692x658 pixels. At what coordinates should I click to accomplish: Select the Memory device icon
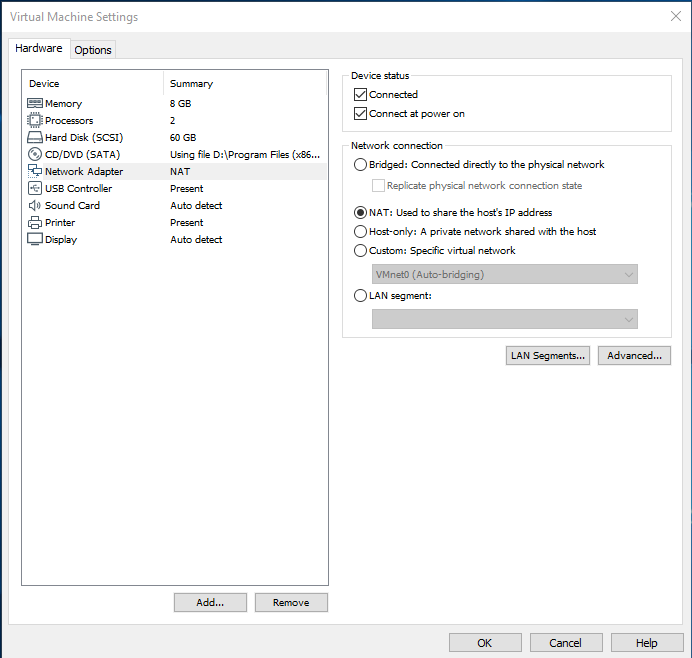(35, 104)
